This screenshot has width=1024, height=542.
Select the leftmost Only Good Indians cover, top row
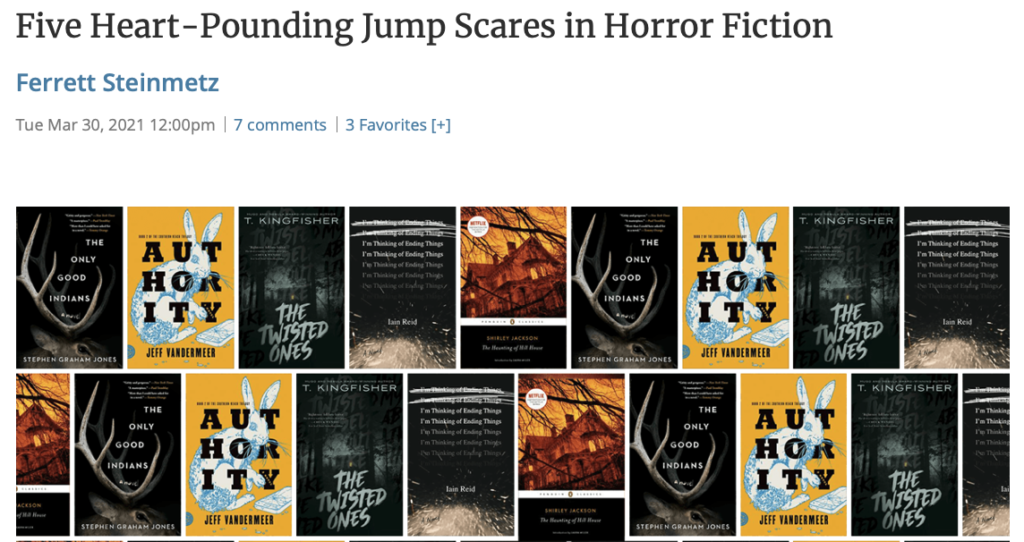pos(69,287)
